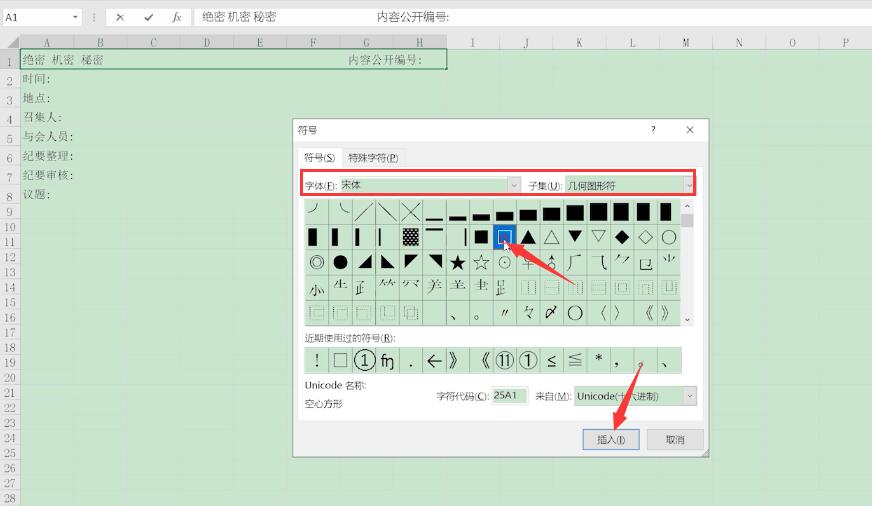Expand the 字体 font dropdown
Image resolution: width=872 pixels, height=506 pixels.
pyautogui.click(x=514, y=185)
